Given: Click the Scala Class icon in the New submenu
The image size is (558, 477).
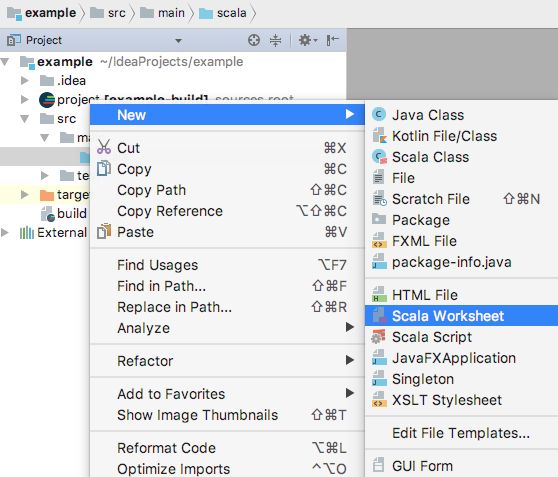Looking at the screenshot, I should click(379, 157).
